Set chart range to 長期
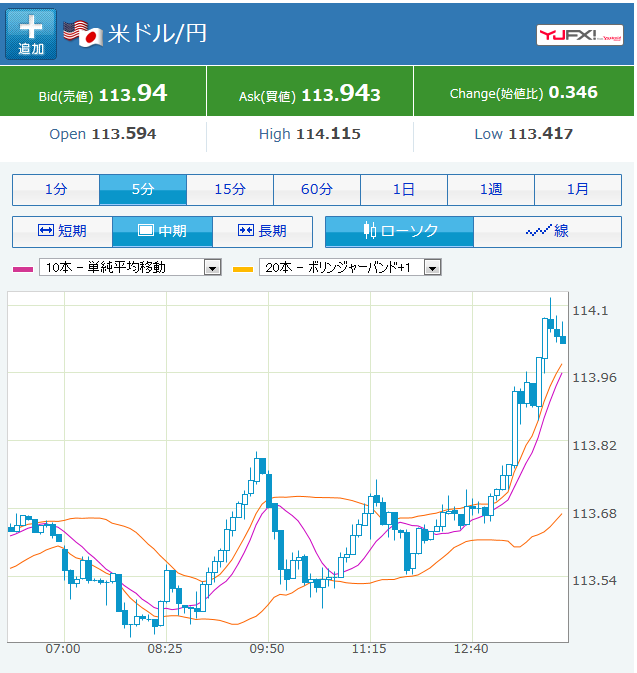The image size is (637, 673). [262, 232]
